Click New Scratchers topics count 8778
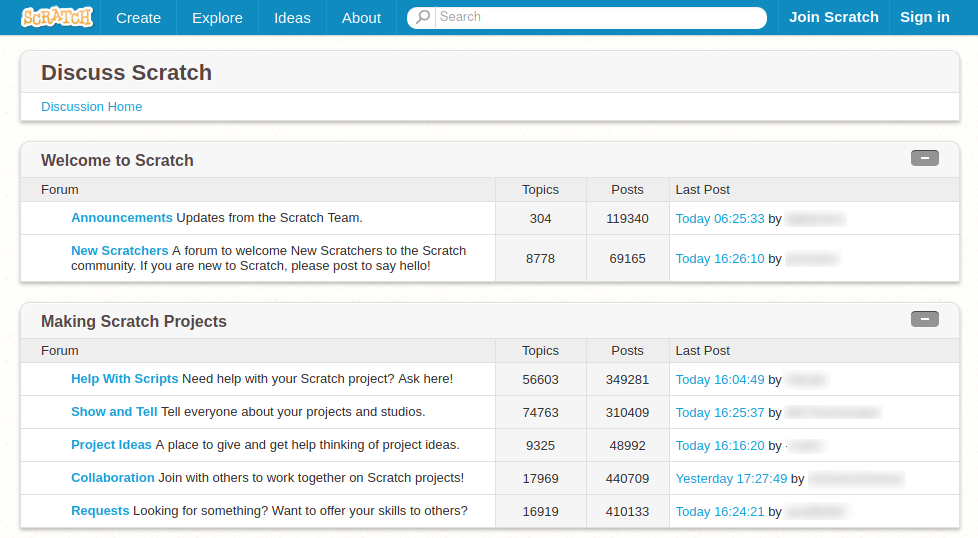Screen dimensions: 978x538 point(540,259)
